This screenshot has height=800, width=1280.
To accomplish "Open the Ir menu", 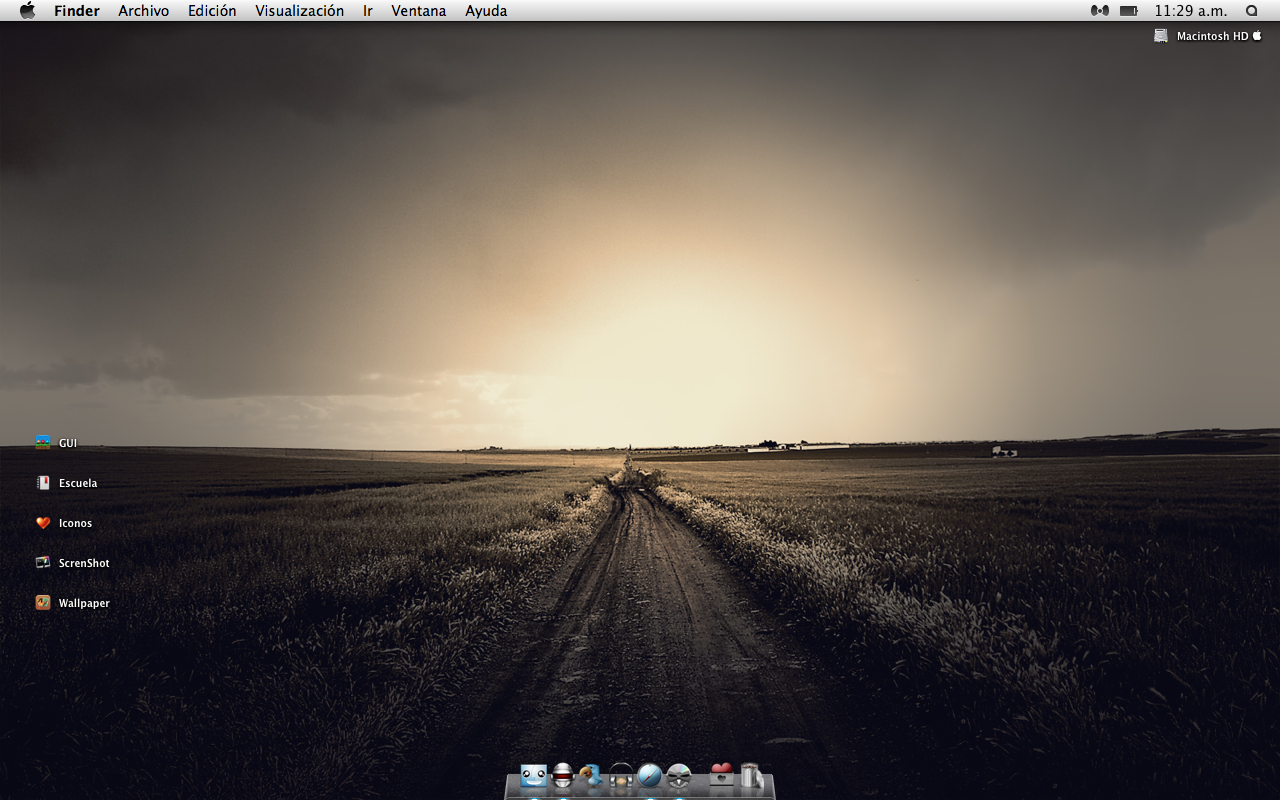I will (x=368, y=11).
